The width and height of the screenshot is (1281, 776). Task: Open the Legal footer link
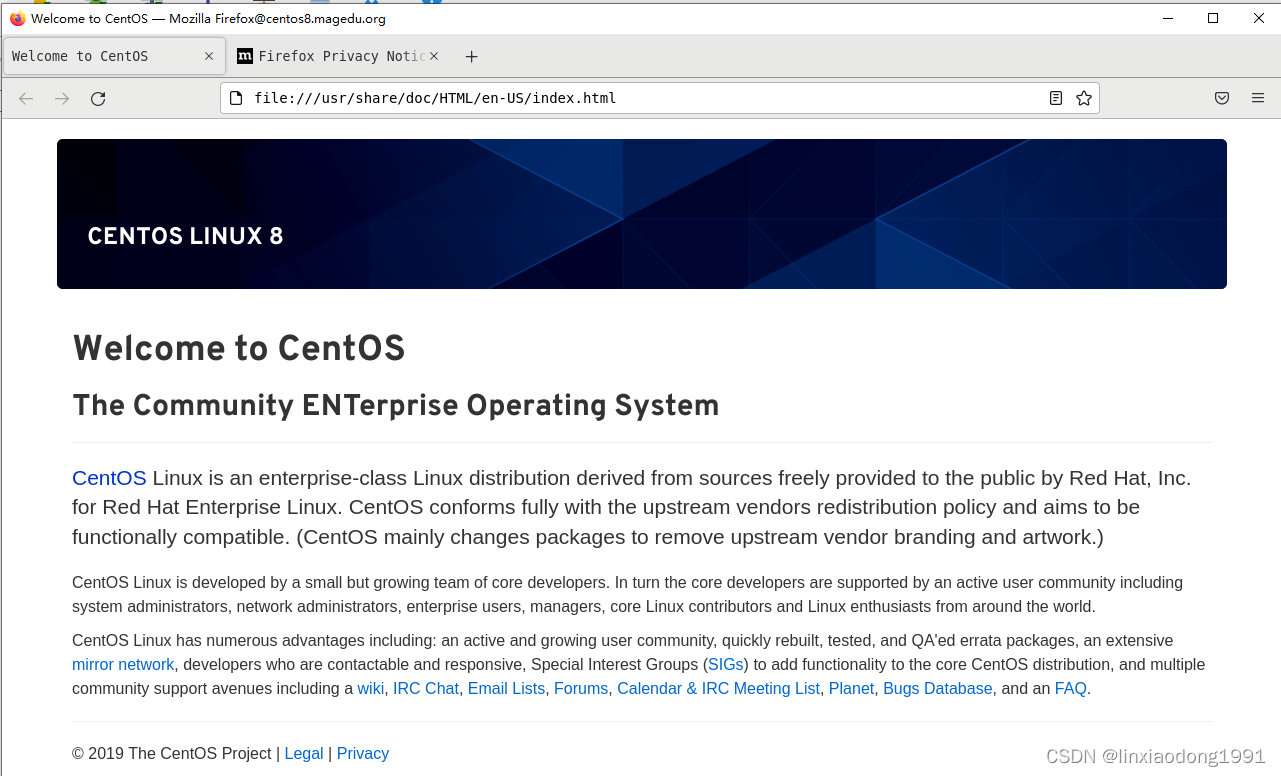pyautogui.click(x=304, y=753)
